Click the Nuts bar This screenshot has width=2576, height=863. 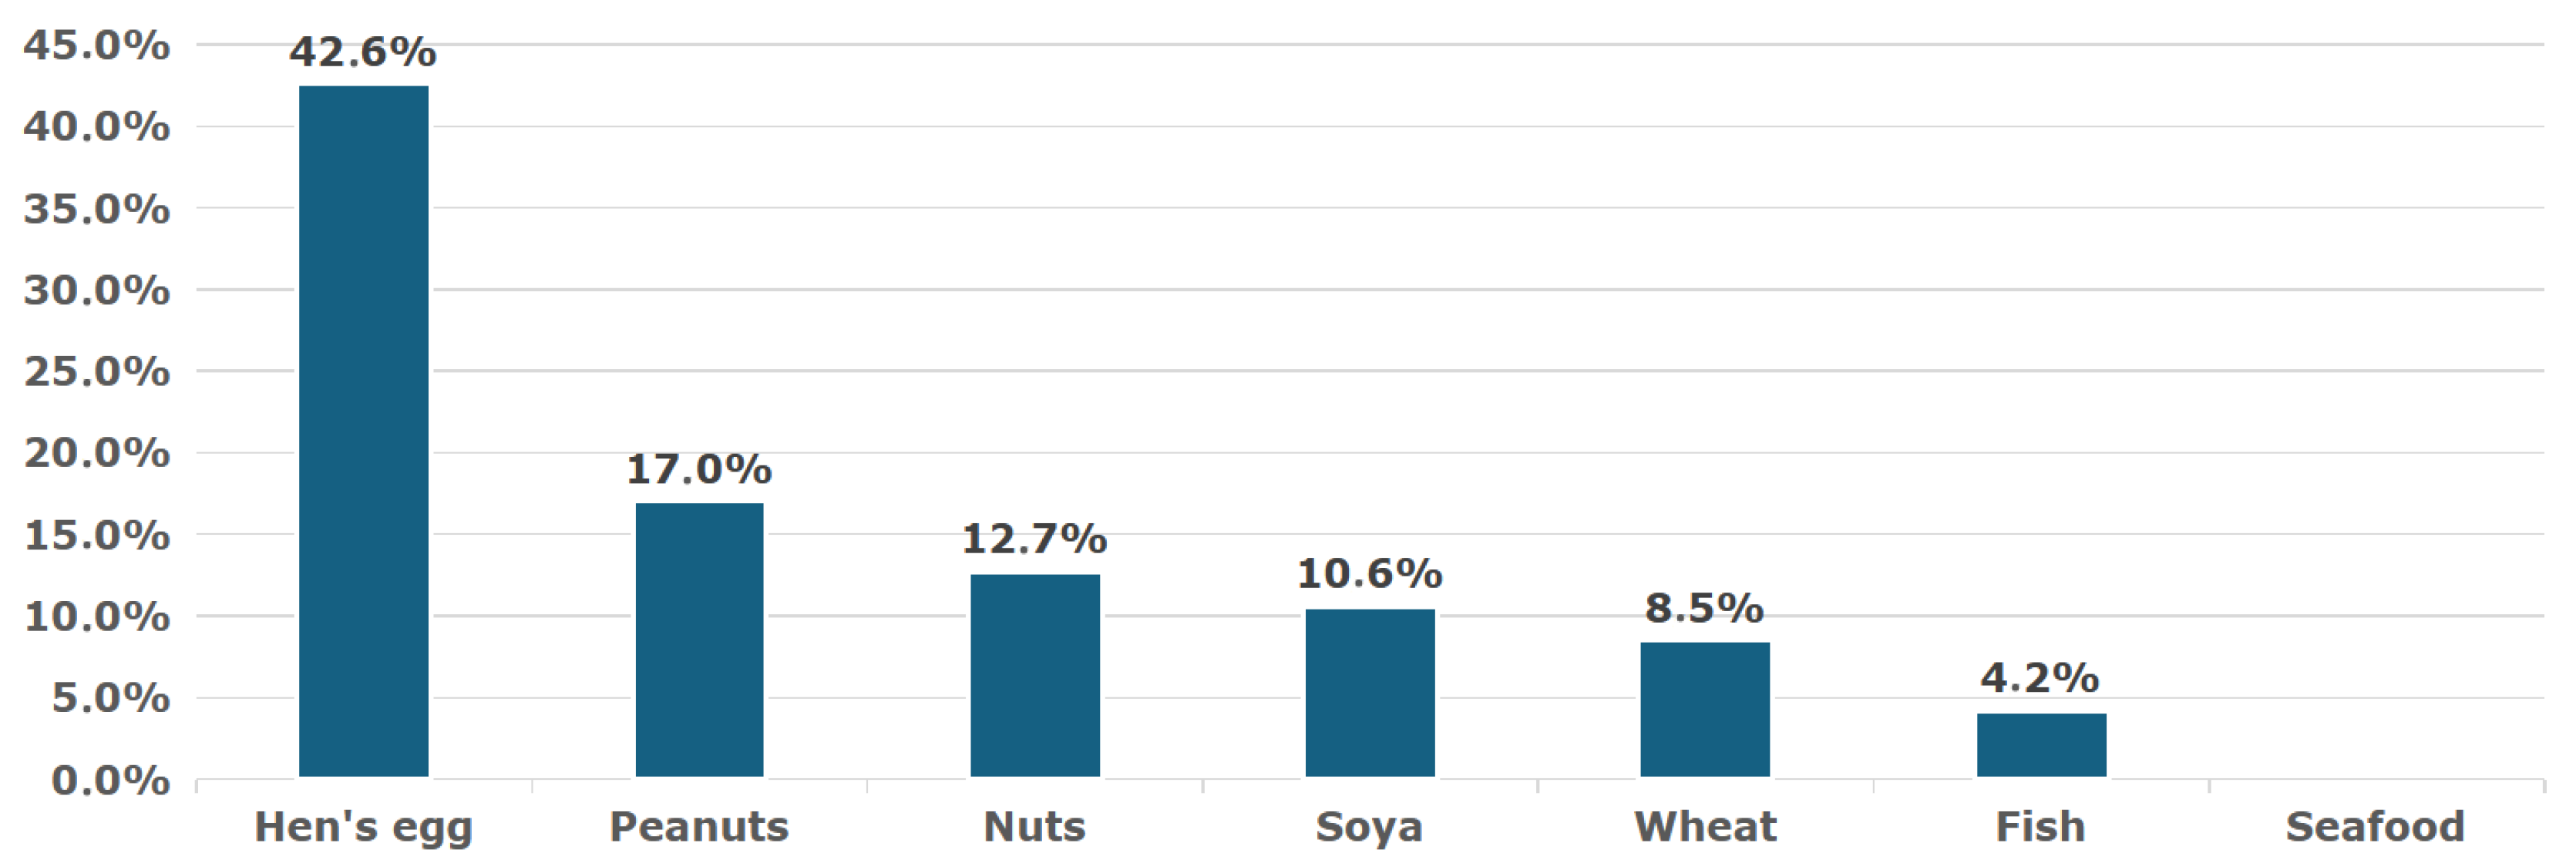1034,675
